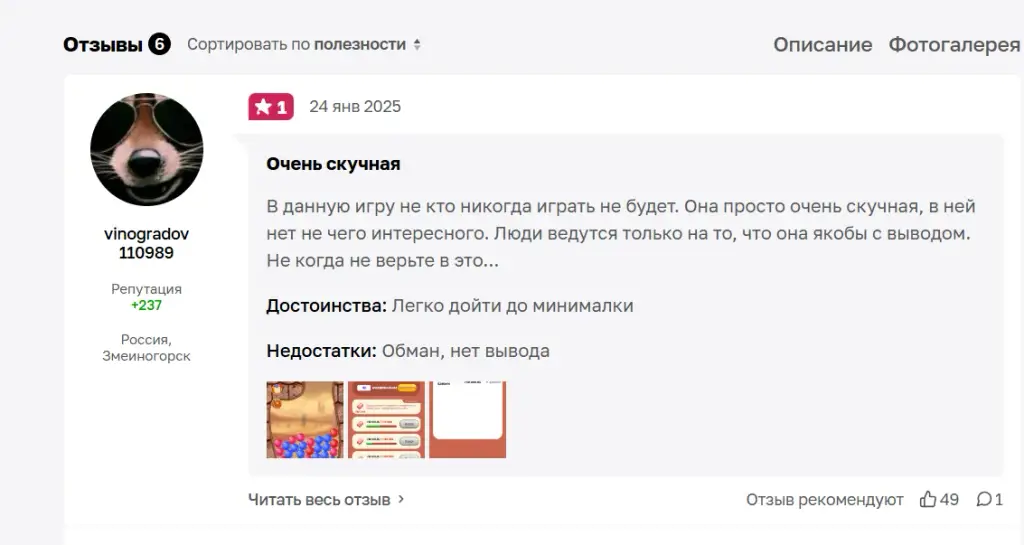1024x545 pixels.
Task: Click the reputation value +237
Action: [146, 305]
